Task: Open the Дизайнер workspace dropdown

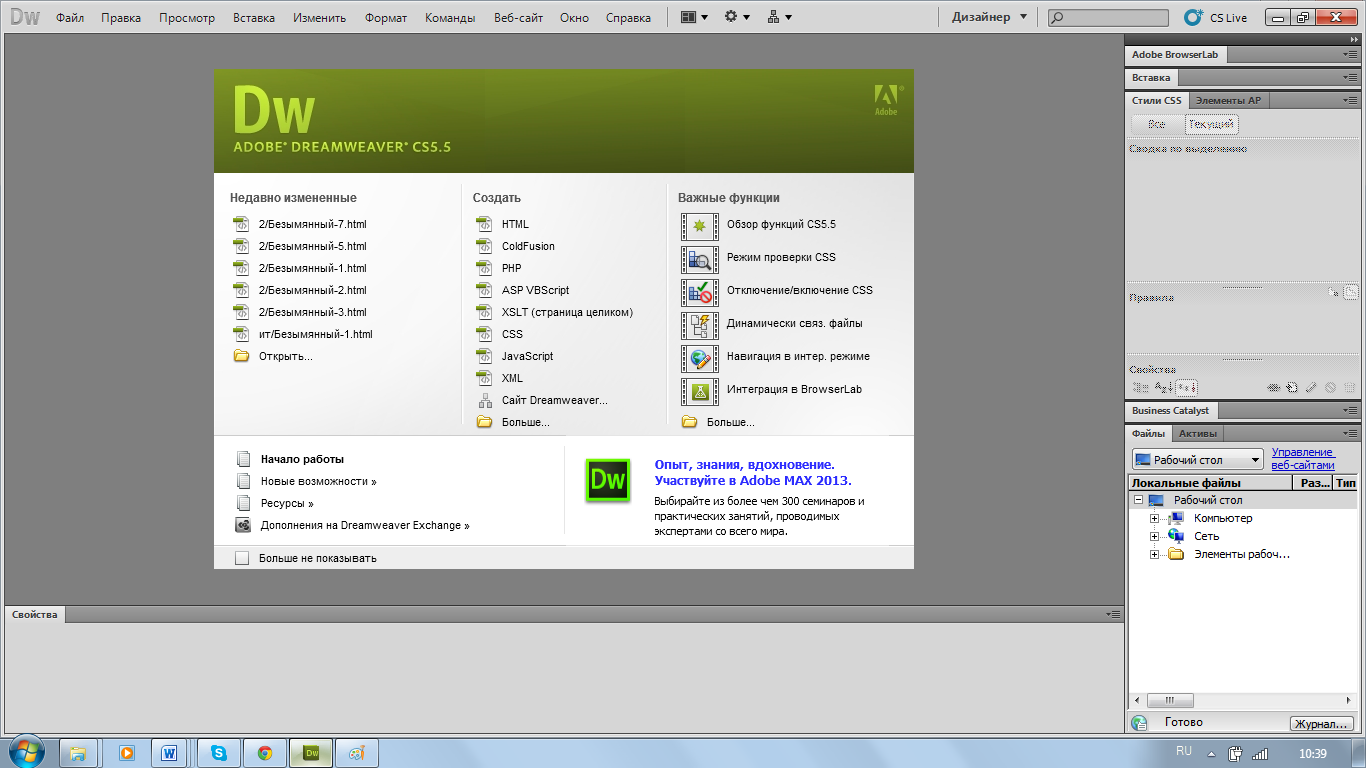Action: [x=989, y=17]
